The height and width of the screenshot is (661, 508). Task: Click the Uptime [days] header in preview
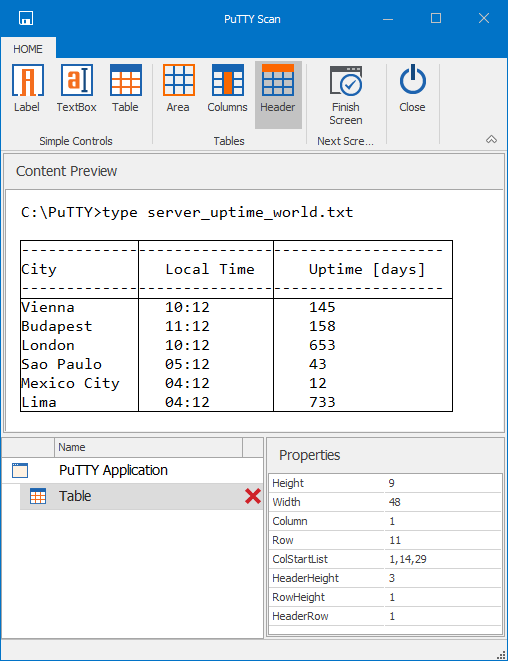tap(367, 269)
